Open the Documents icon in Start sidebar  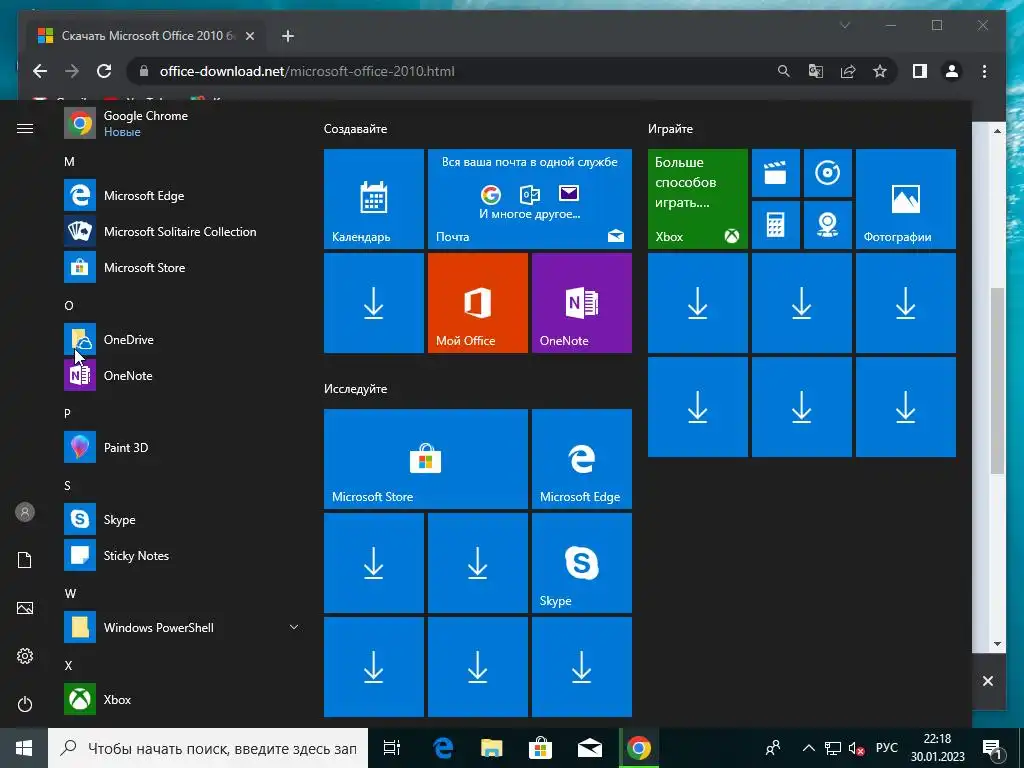tap(25, 560)
